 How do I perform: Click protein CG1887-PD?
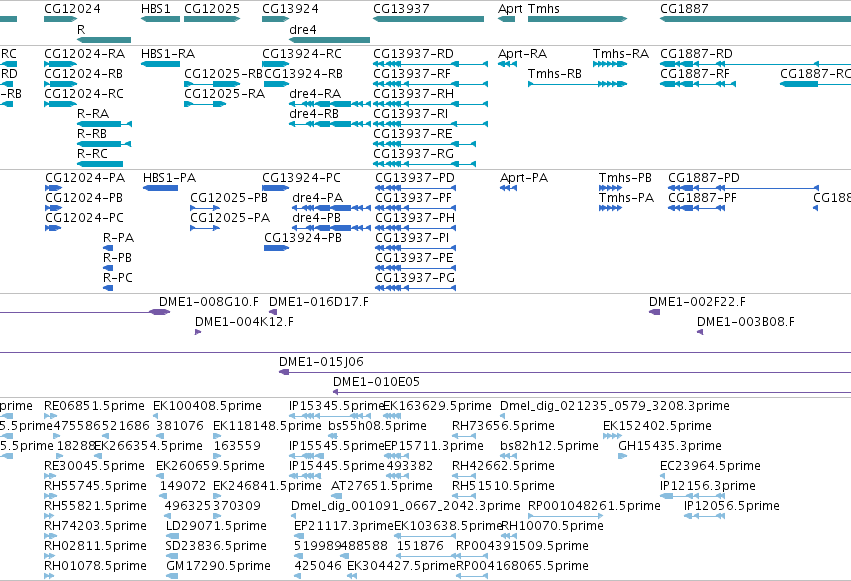[x=704, y=178]
